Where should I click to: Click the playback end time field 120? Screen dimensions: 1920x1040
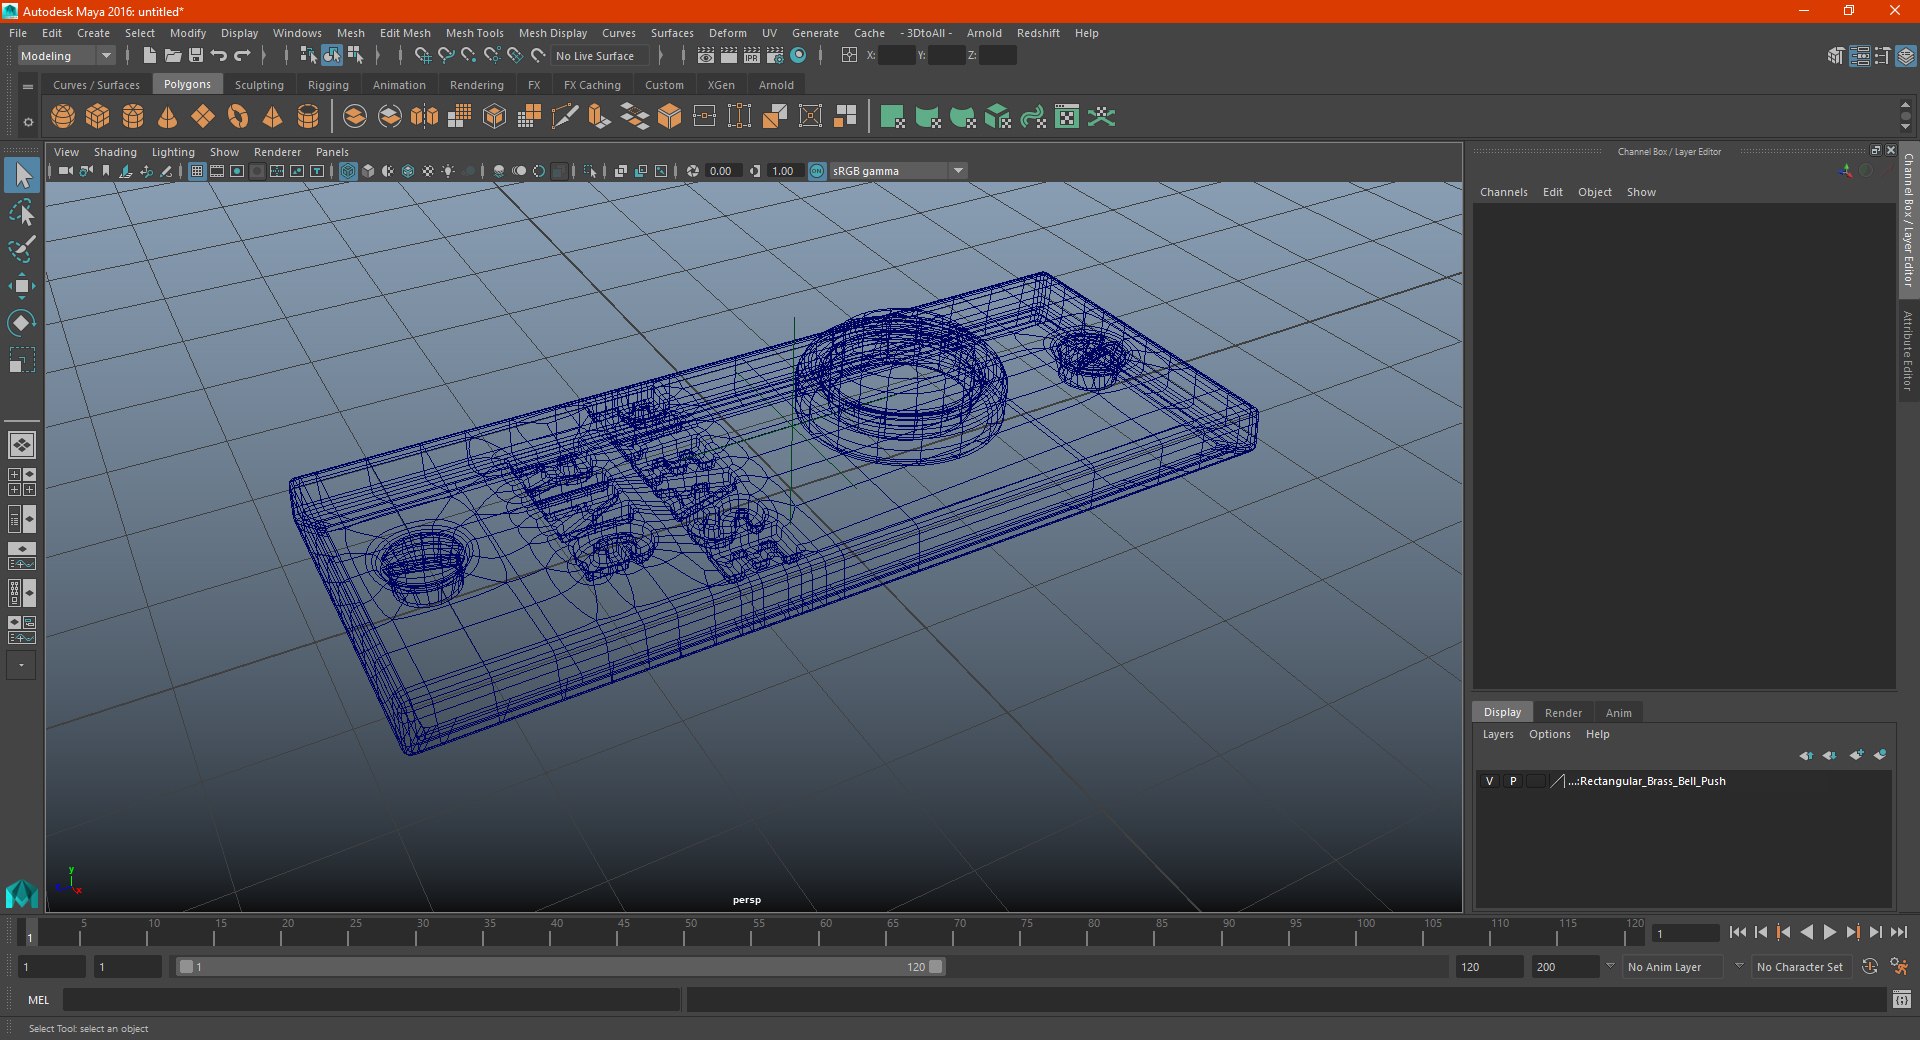[x=1489, y=967]
